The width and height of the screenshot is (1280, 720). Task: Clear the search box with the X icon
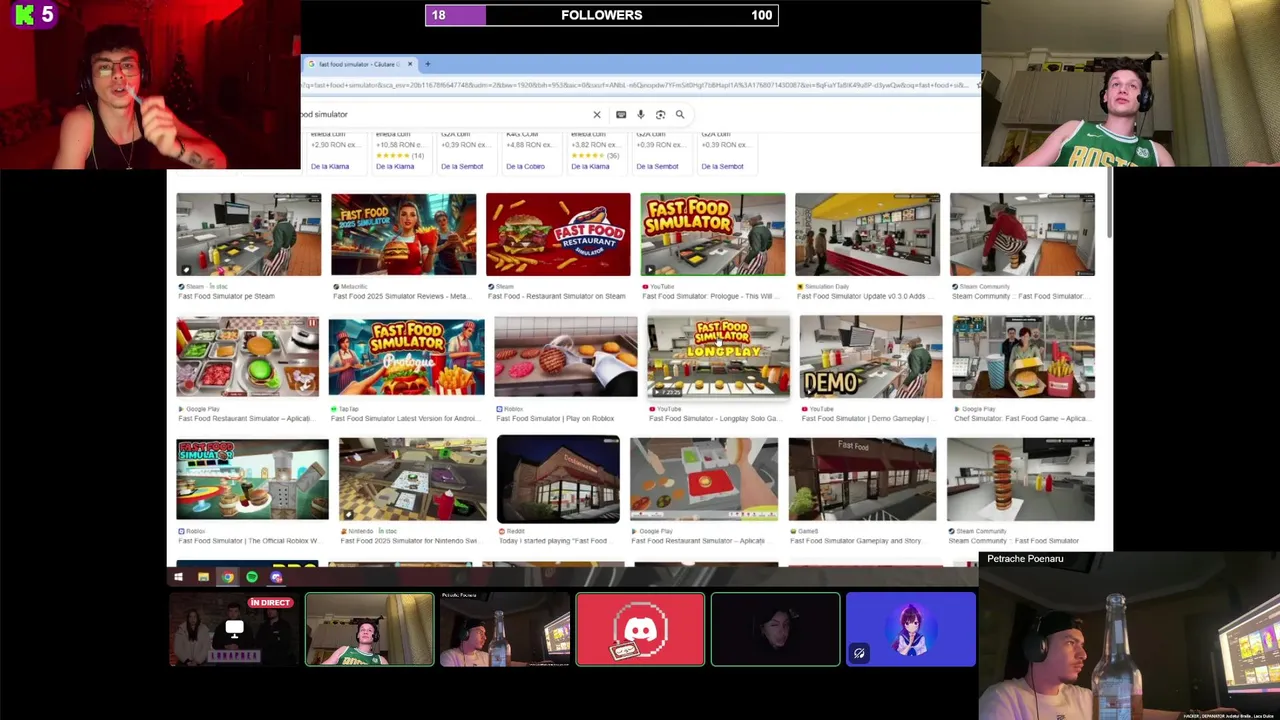(x=597, y=115)
